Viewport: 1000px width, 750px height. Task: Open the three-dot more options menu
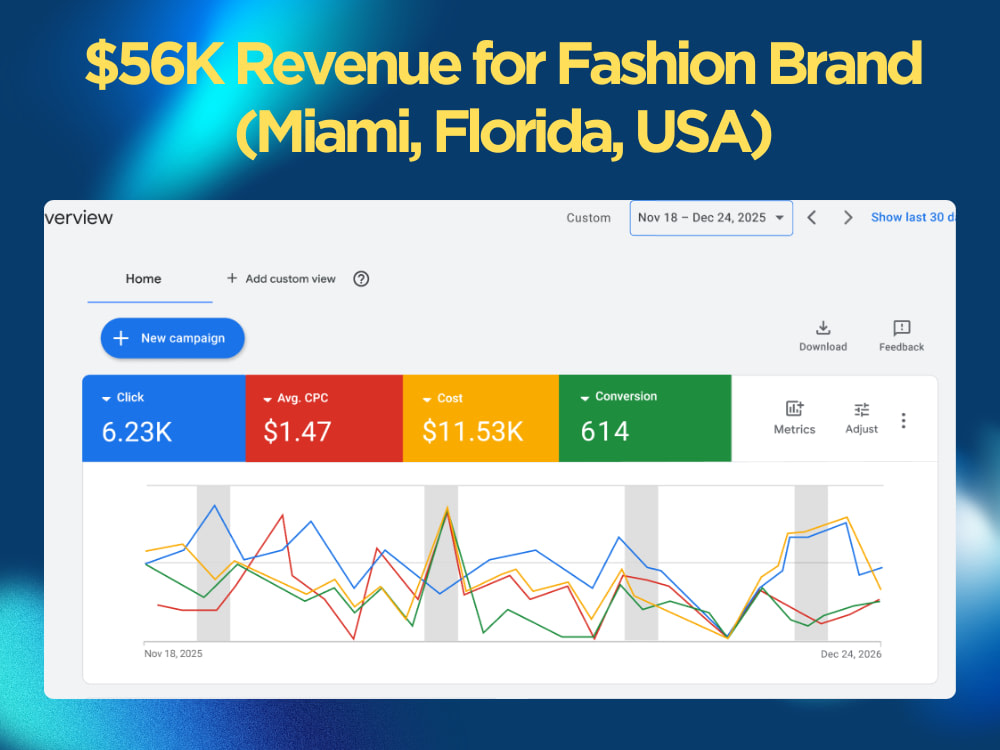click(903, 420)
